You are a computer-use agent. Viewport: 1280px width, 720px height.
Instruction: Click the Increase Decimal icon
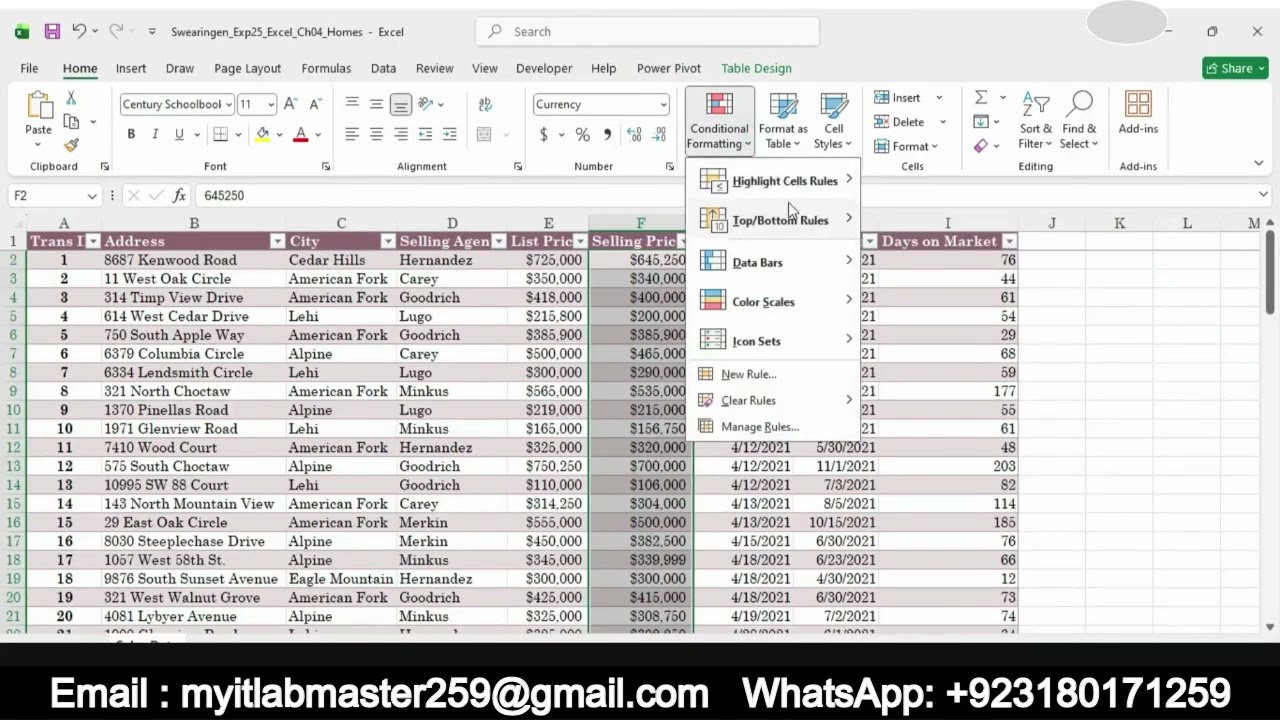(634, 134)
